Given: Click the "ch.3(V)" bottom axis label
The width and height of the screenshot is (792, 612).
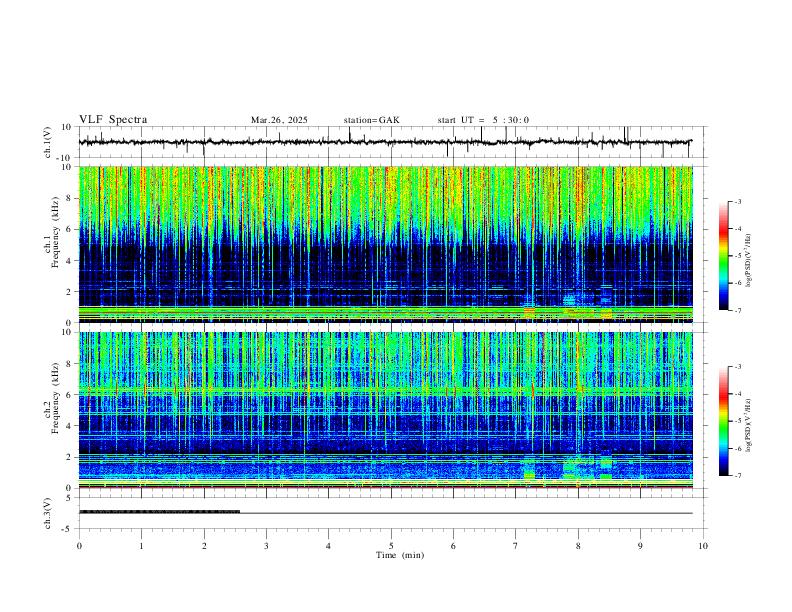Looking at the screenshot, I should point(48,513).
